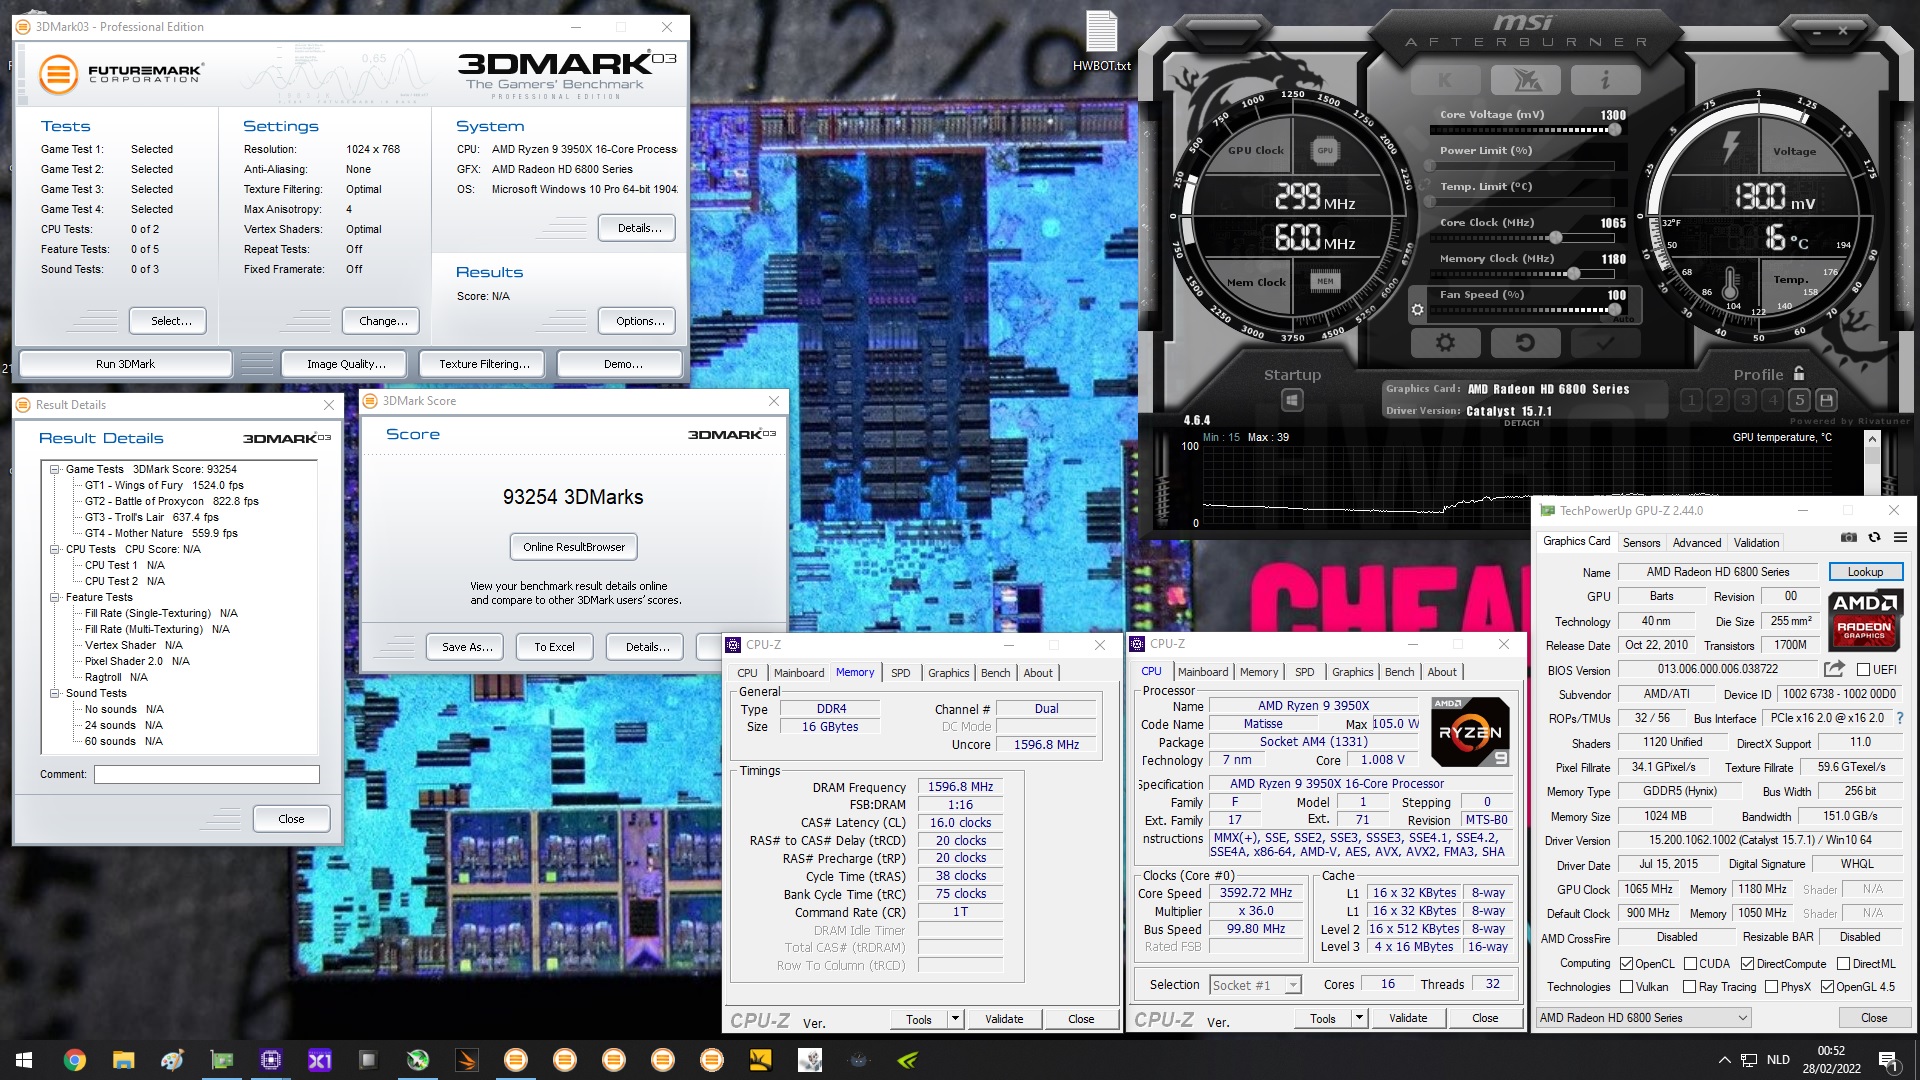Click DETACH under the Afterburner driver version

tap(1521, 423)
